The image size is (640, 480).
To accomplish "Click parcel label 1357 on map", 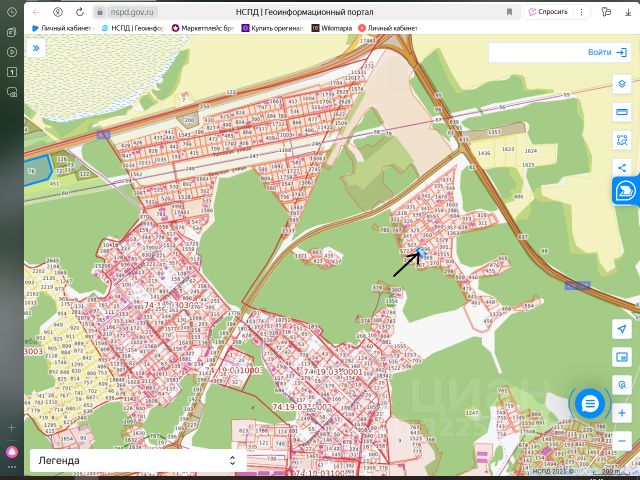I will click(x=494, y=132).
